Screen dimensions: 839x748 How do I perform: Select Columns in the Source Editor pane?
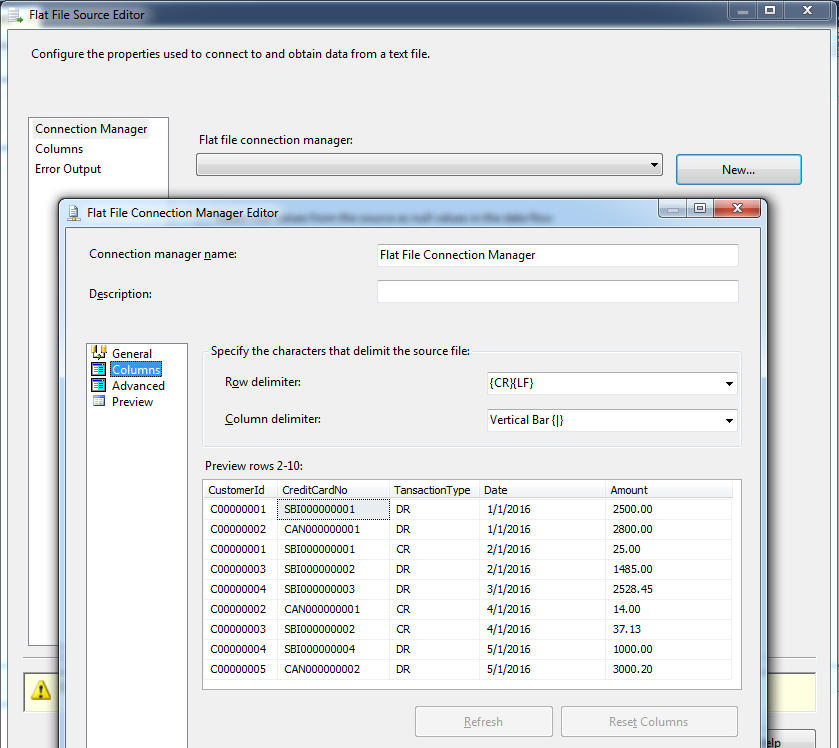59,148
